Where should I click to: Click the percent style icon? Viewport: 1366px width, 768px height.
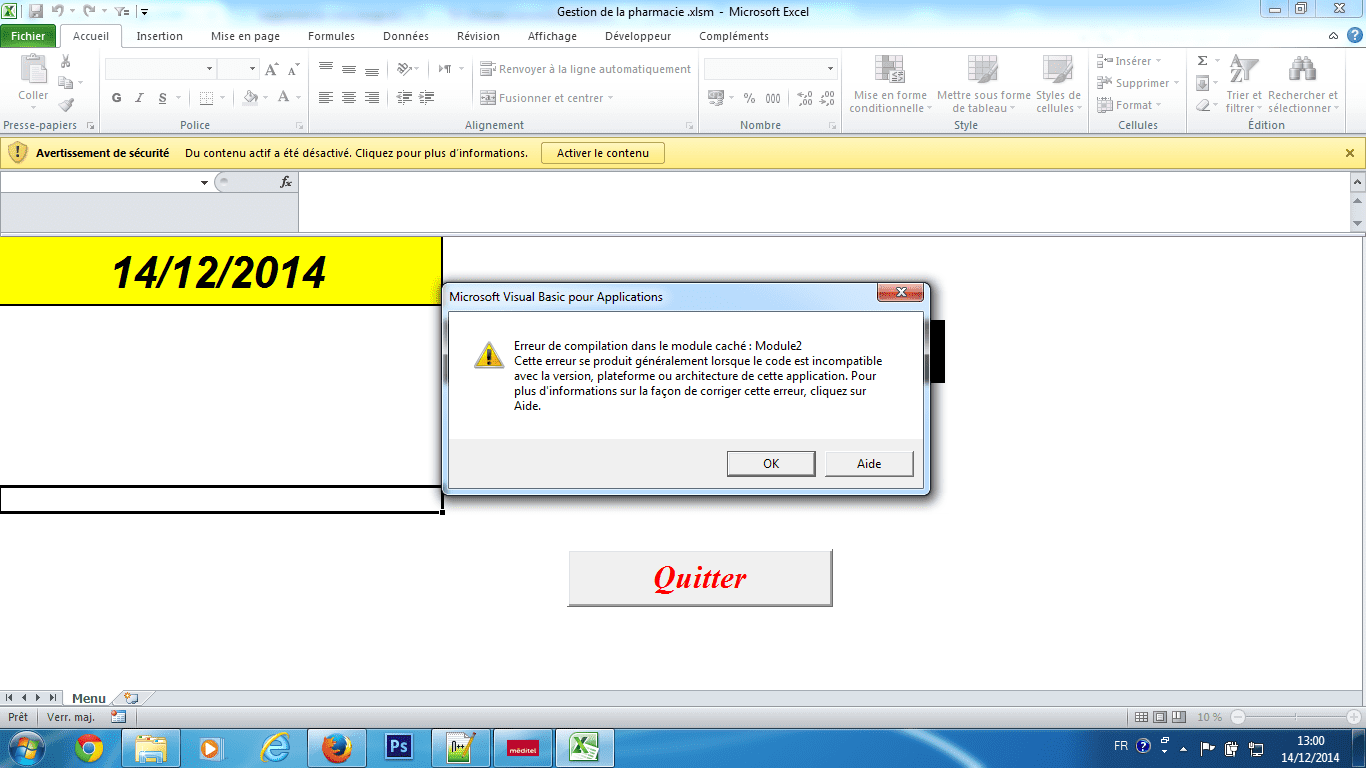[x=749, y=98]
